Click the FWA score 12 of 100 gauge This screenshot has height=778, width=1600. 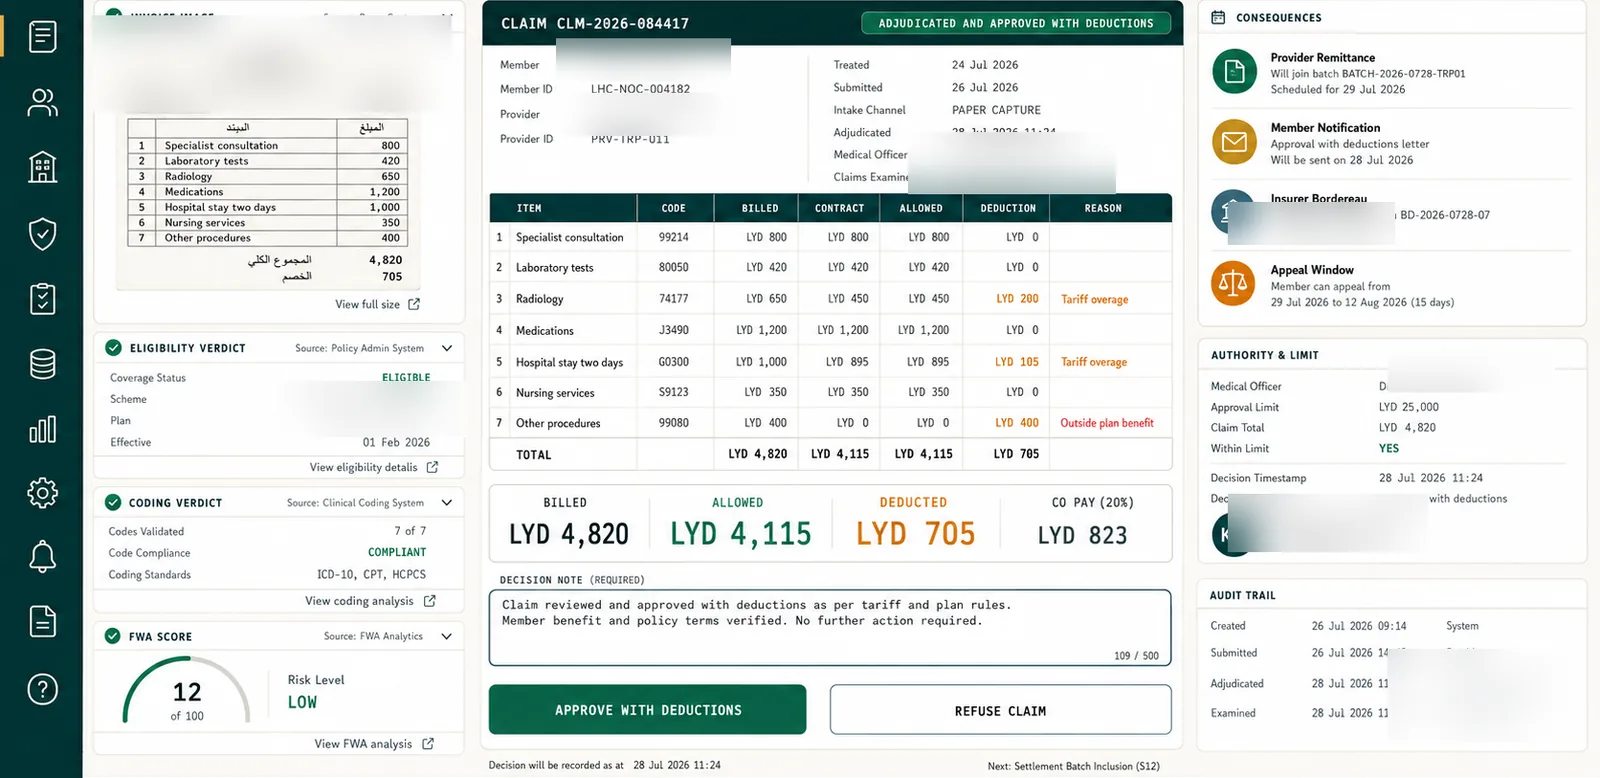coord(187,690)
